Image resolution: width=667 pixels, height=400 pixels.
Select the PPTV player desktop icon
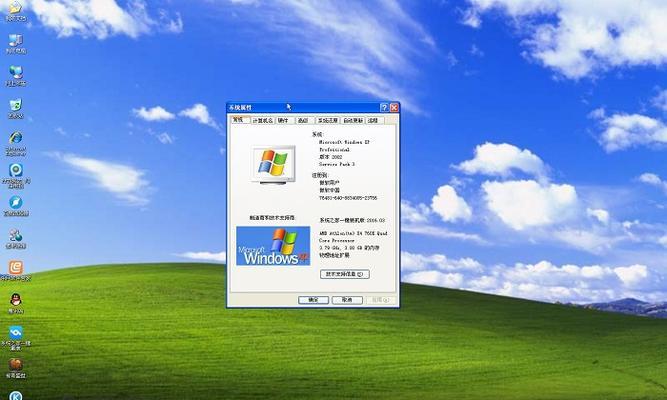[16, 175]
